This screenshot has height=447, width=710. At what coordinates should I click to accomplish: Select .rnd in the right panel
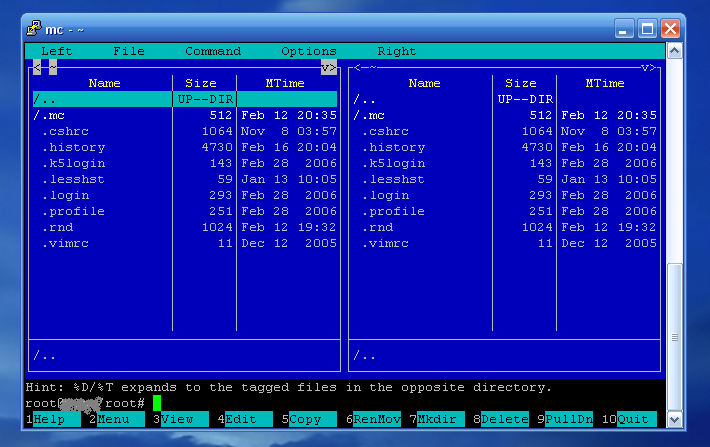(505, 227)
